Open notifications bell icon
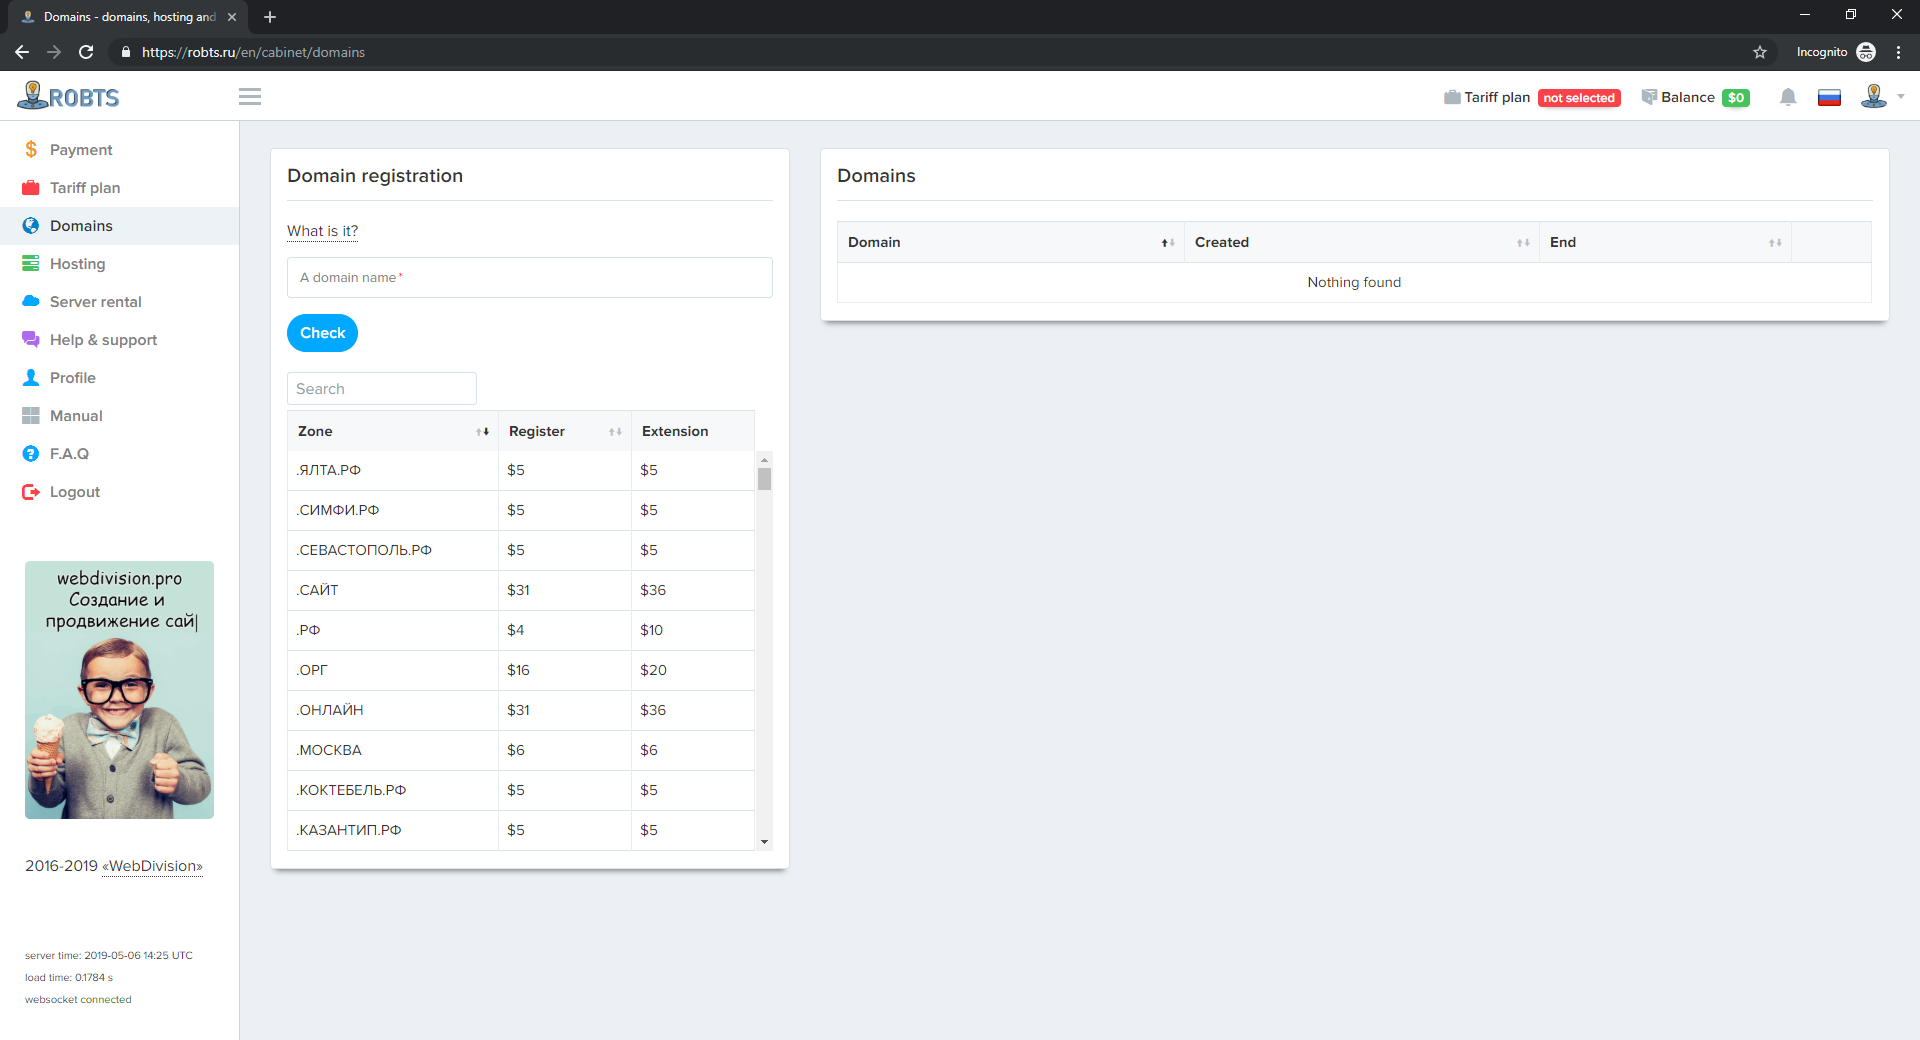Viewport: 1920px width, 1040px height. coord(1788,97)
